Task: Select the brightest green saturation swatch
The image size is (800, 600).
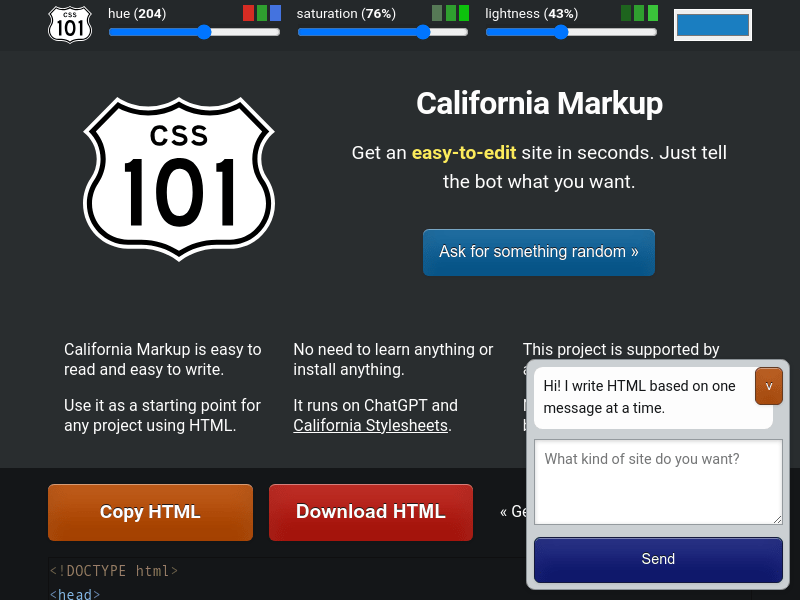Action: pyautogui.click(x=464, y=13)
